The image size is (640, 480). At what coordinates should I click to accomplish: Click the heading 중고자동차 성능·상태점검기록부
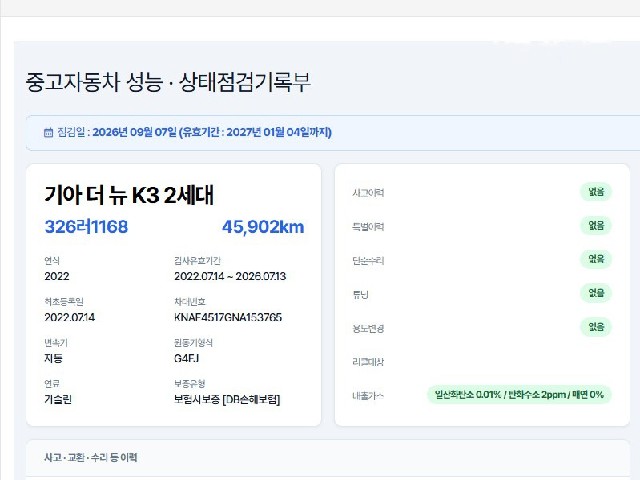click(168, 82)
